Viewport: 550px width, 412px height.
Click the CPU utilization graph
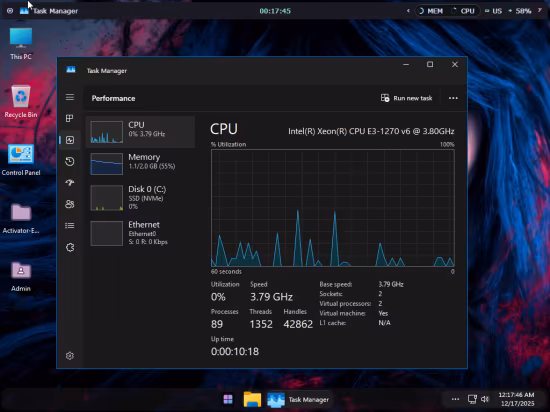click(333, 208)
